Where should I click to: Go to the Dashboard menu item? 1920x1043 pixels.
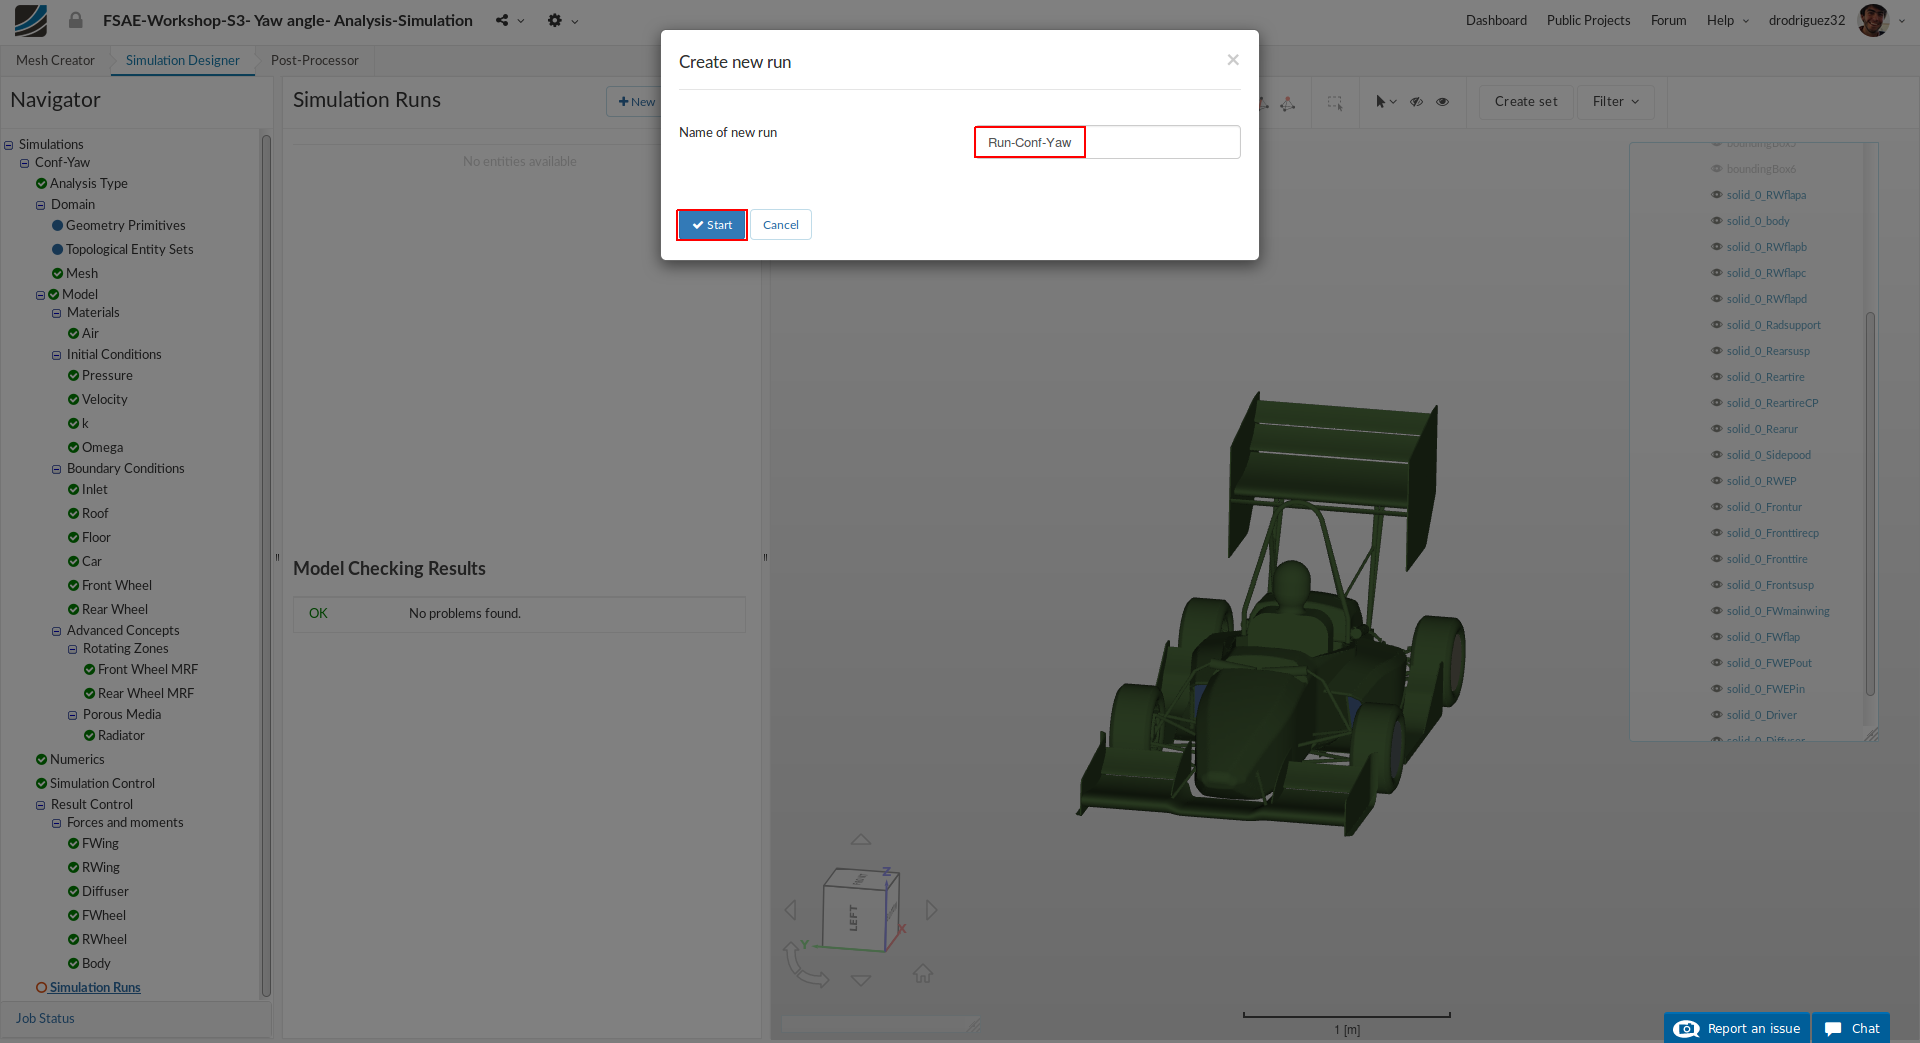pos(1496,20)
